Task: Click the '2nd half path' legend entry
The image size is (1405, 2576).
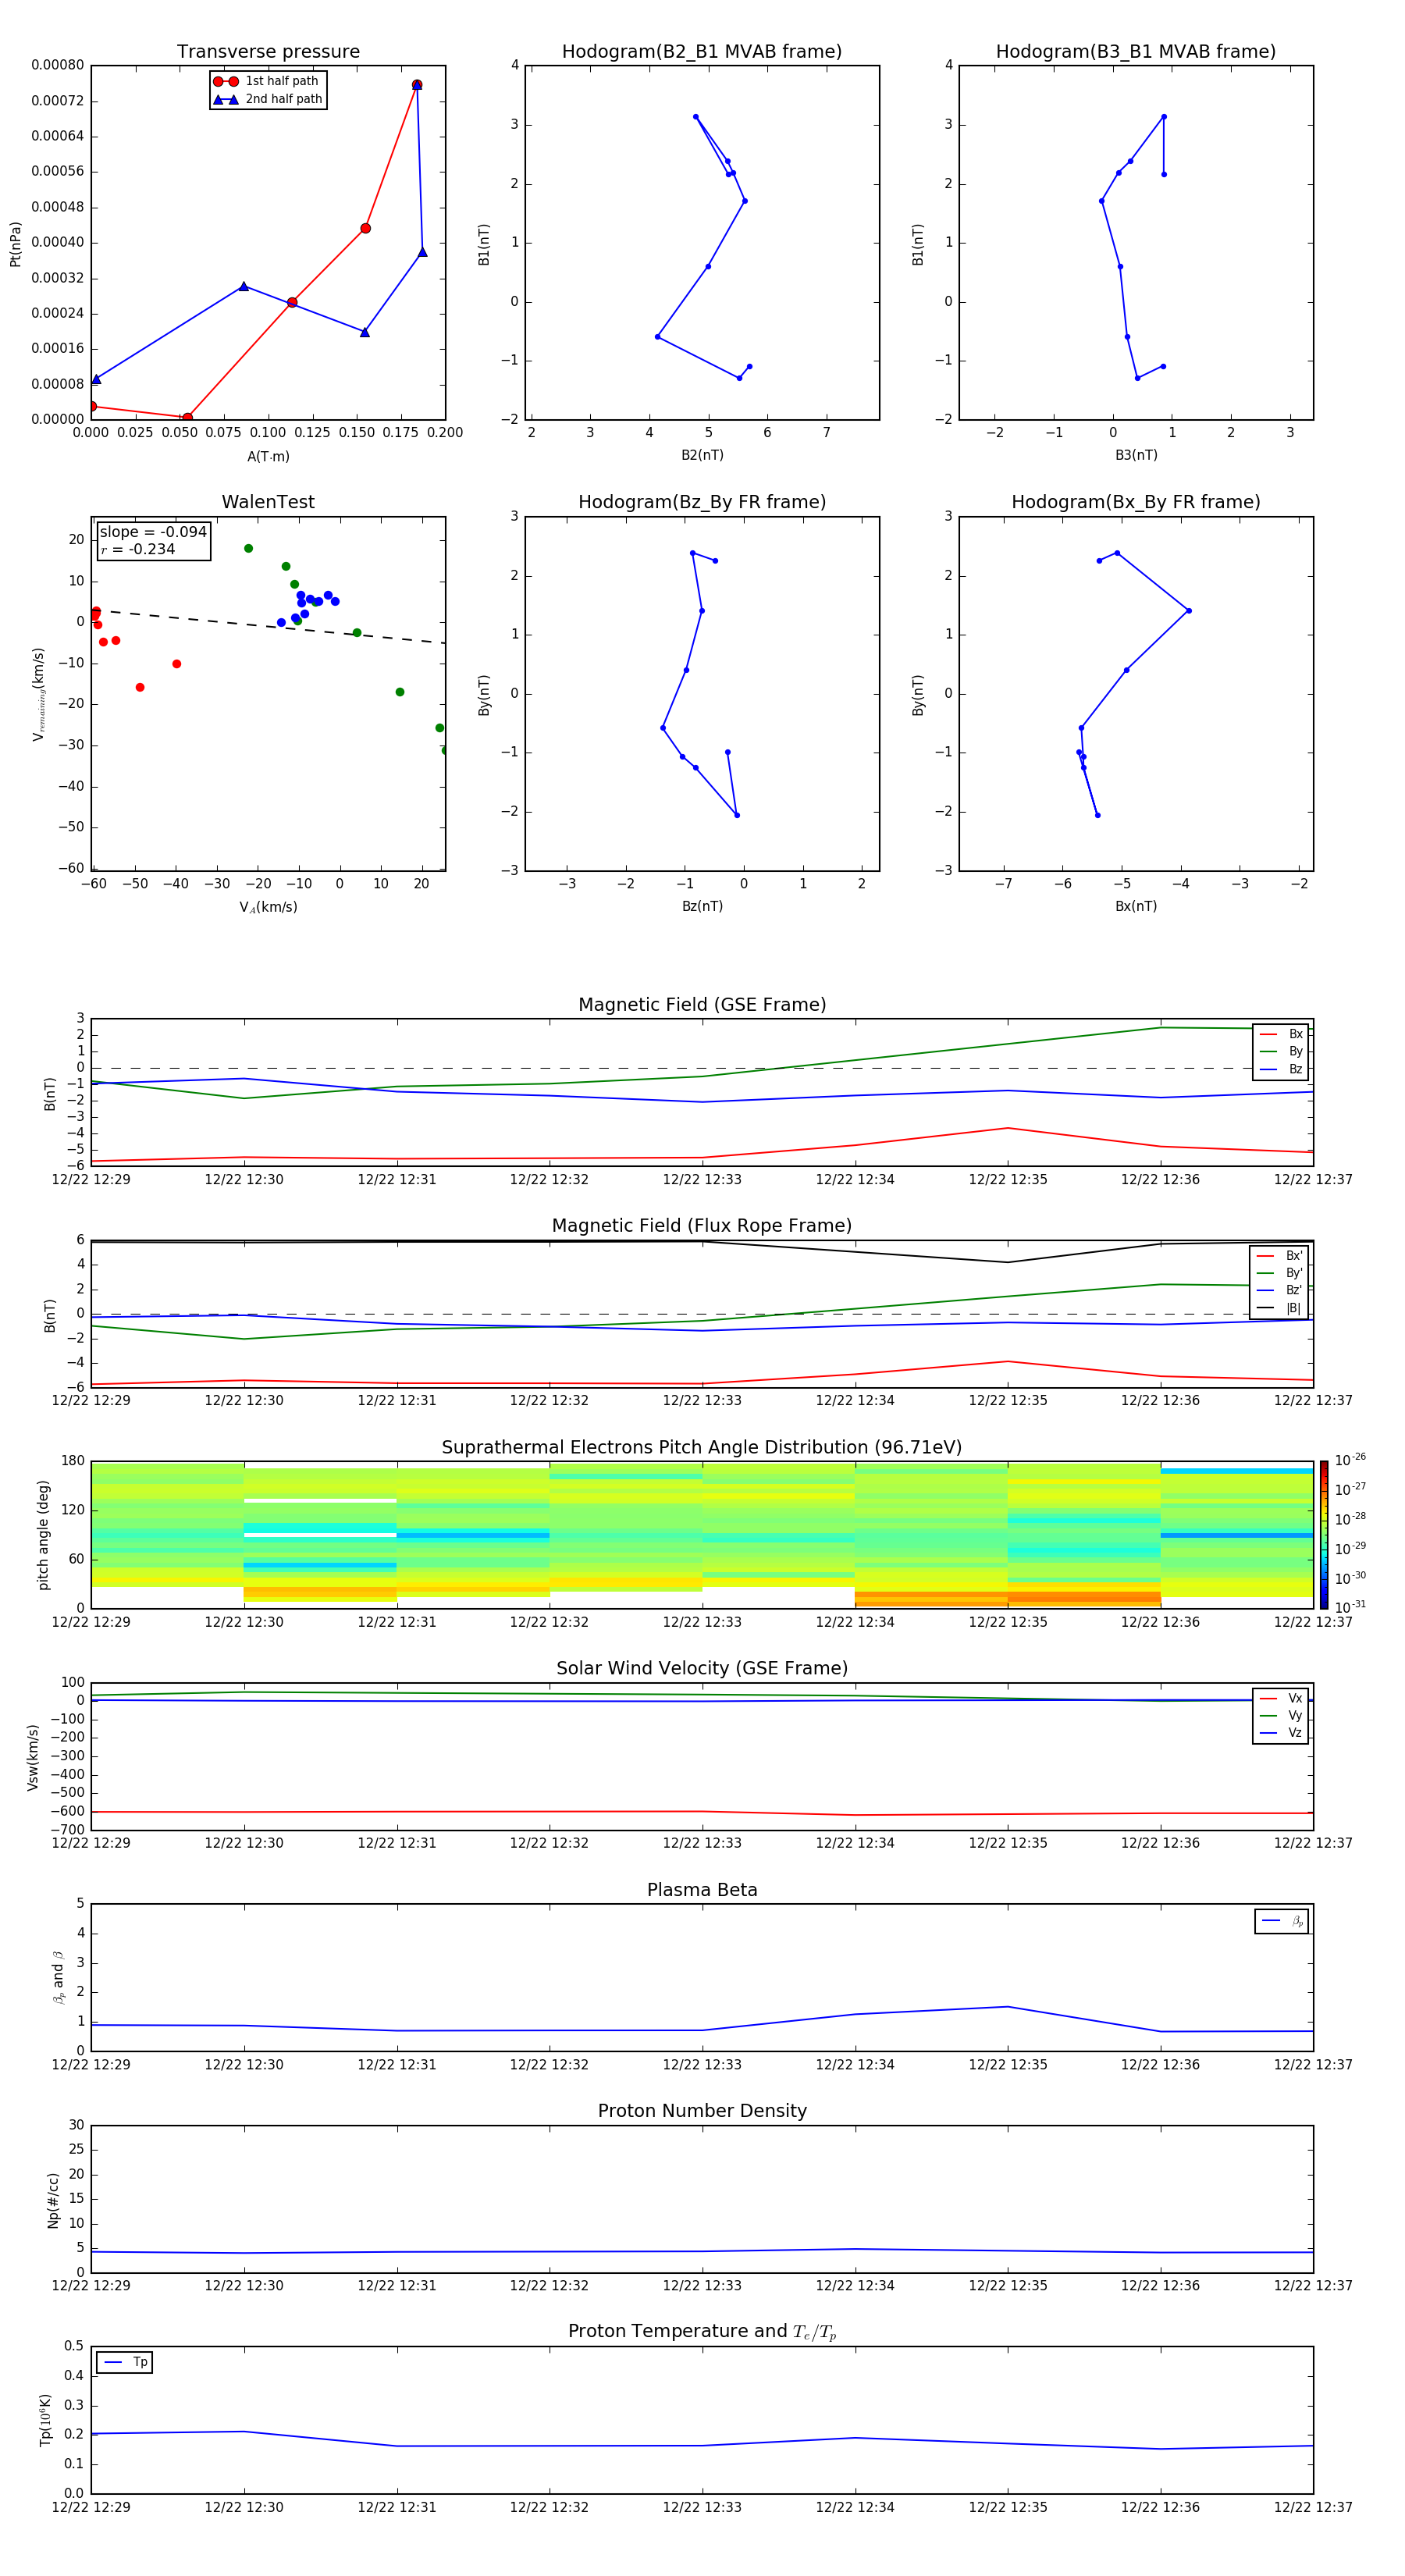Action: click(x=268, y=99)
